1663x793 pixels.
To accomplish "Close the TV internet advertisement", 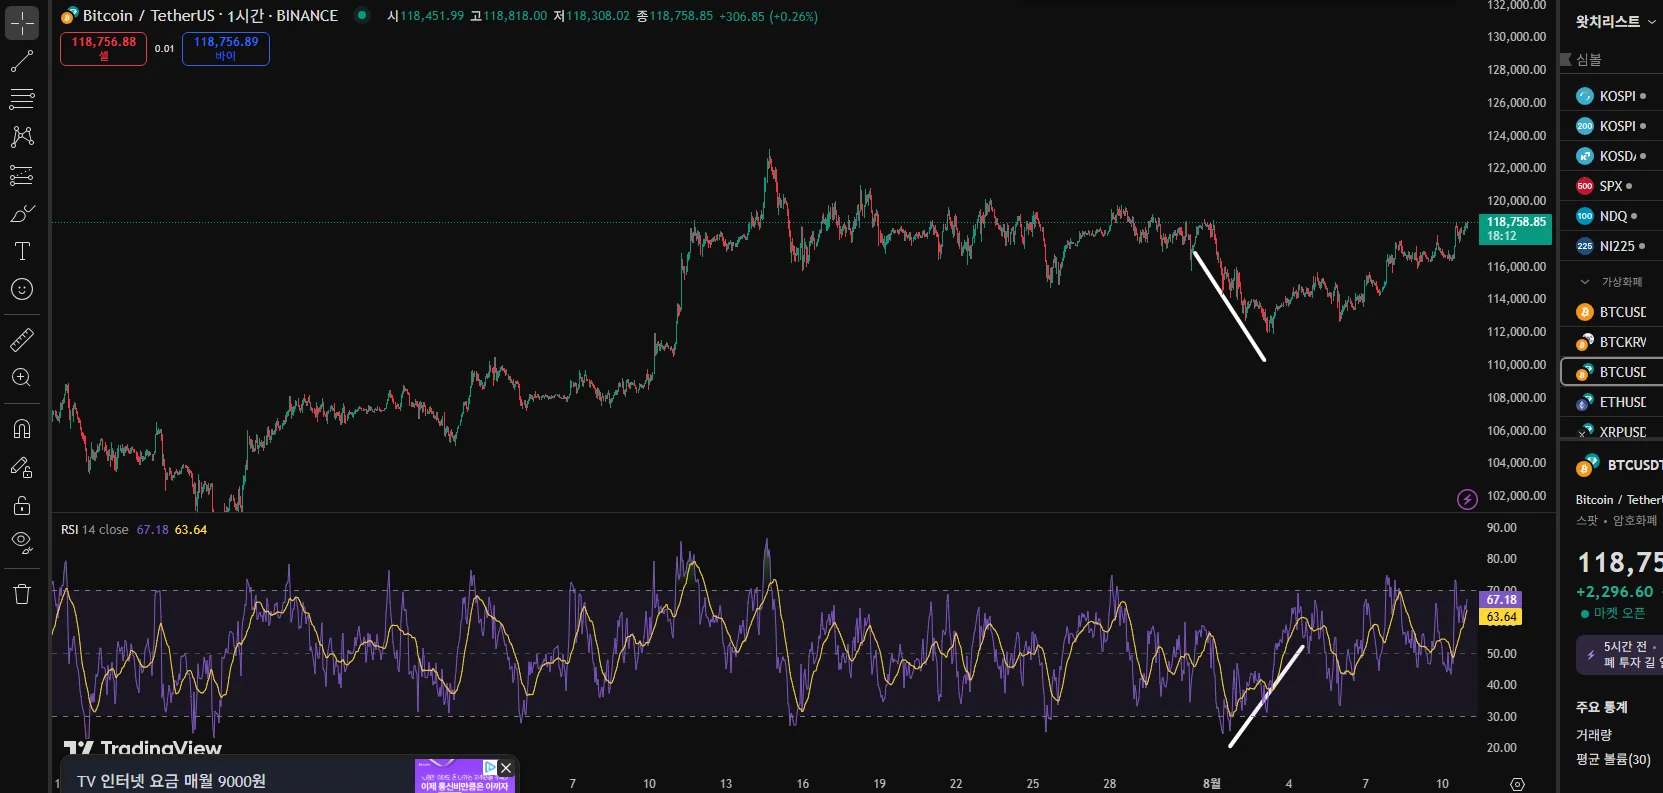I will click(506, 768).
